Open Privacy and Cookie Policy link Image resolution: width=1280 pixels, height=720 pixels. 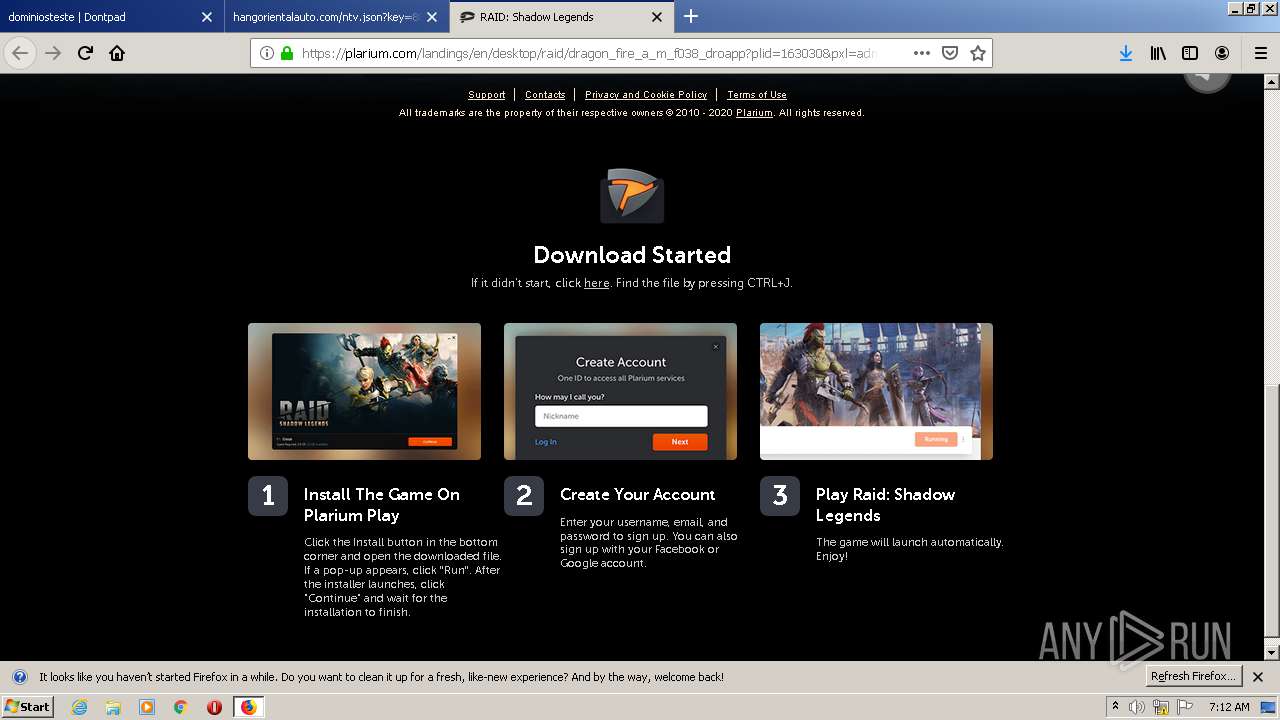tap(646, 95)
